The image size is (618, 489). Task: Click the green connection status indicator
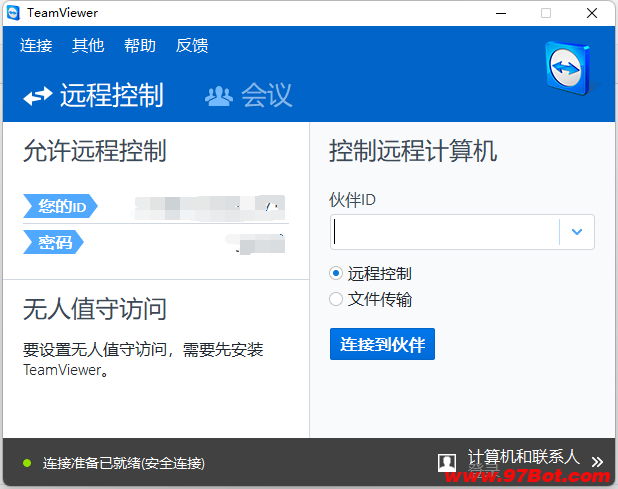27,463
